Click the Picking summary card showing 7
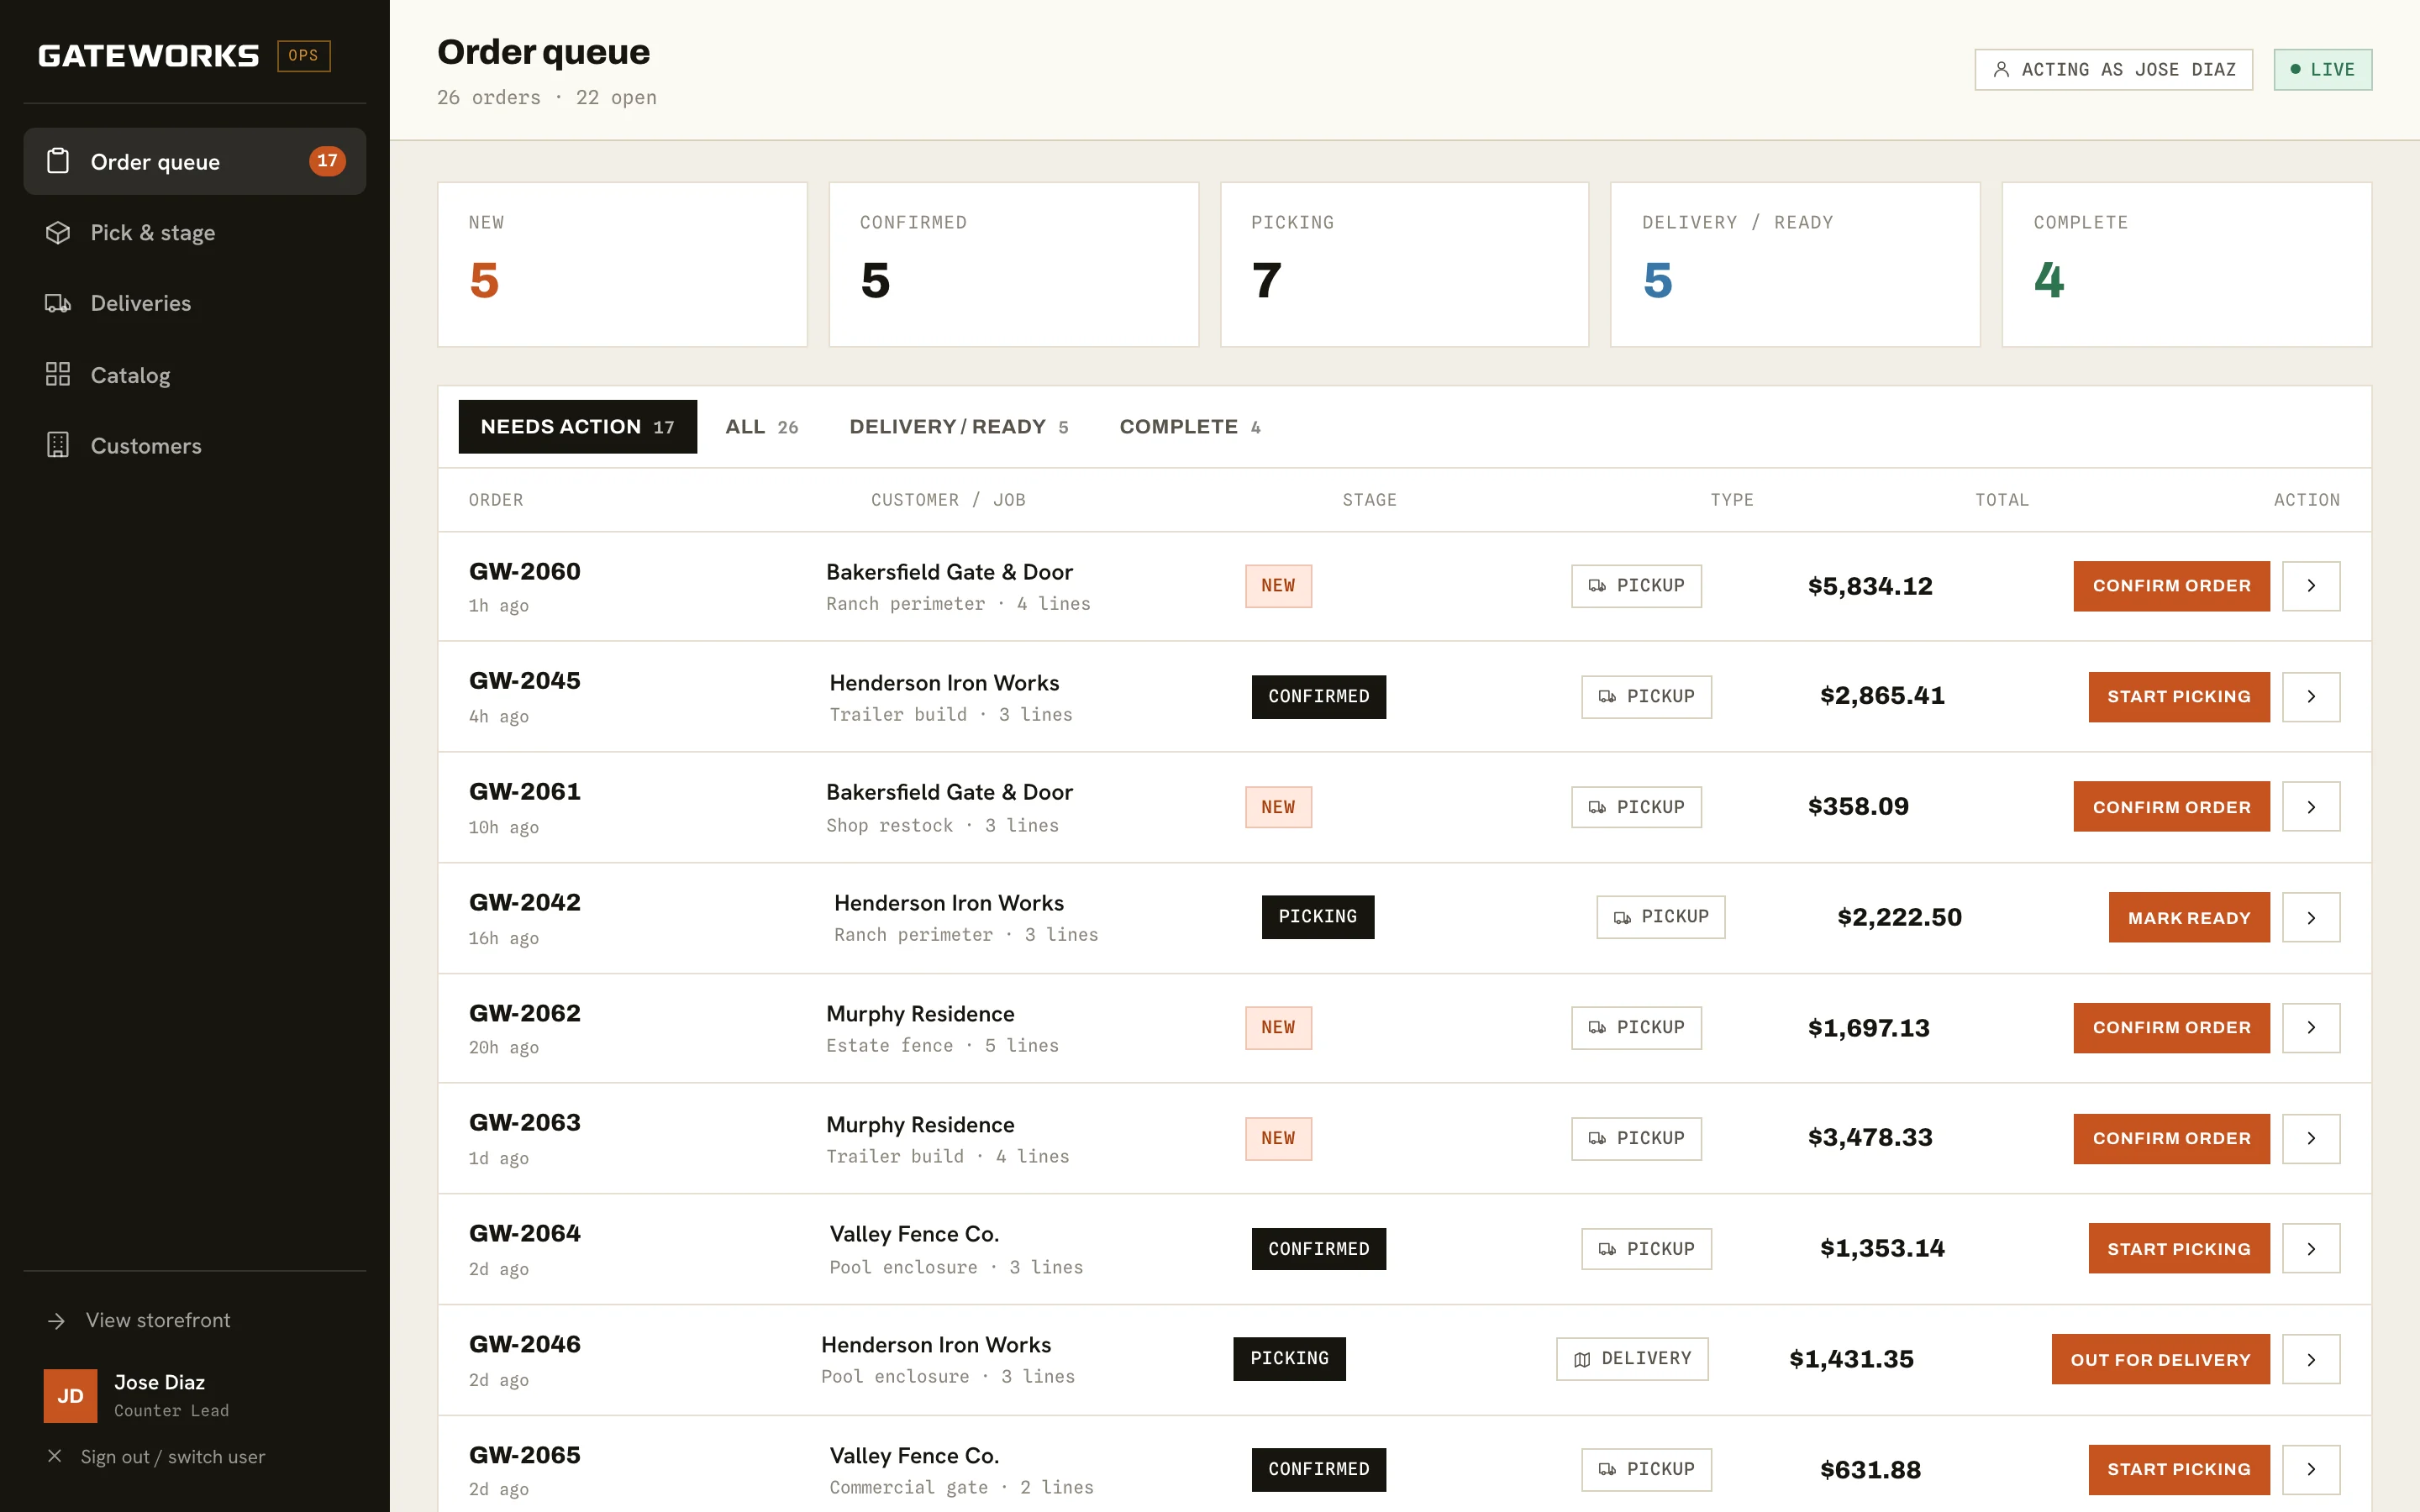Viewport: 2420px width, 1512px height. [x=1404, y=264]
